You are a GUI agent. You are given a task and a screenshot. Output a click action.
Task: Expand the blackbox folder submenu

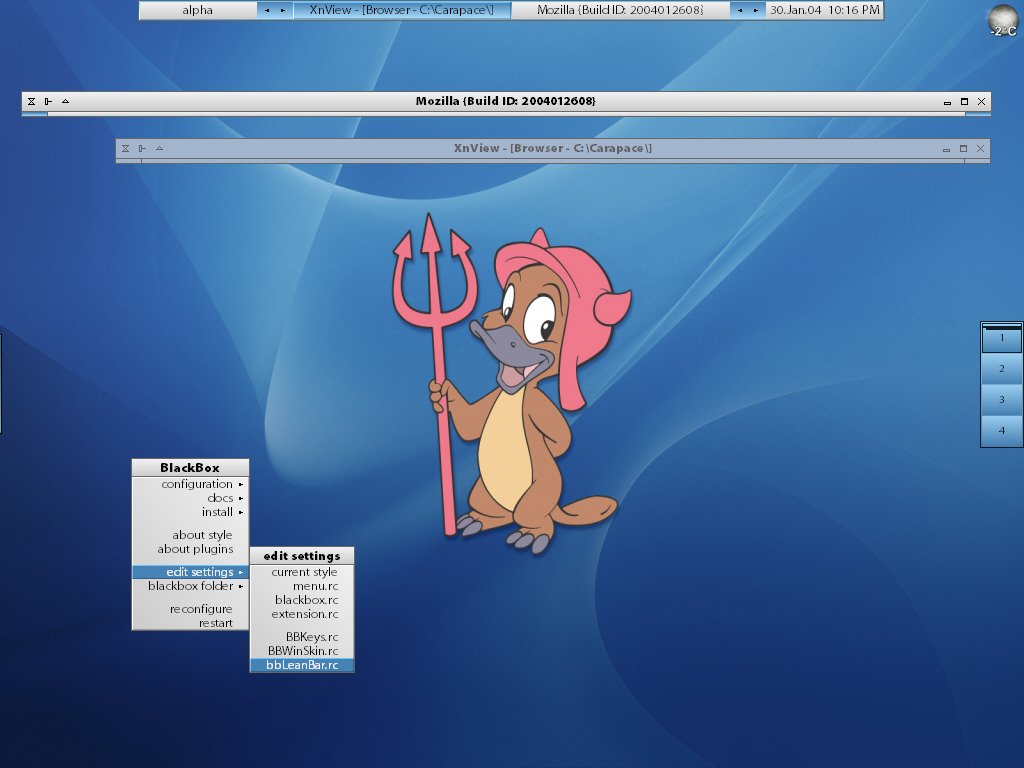click(x=190, y=586)
